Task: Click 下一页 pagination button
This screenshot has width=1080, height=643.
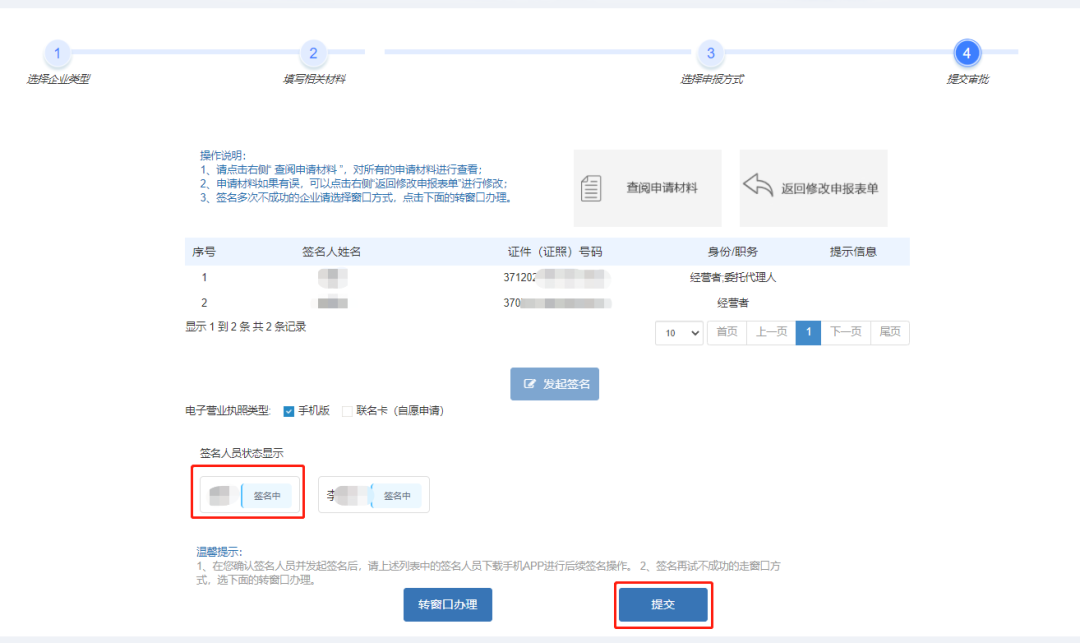Action: coord(846,332)
